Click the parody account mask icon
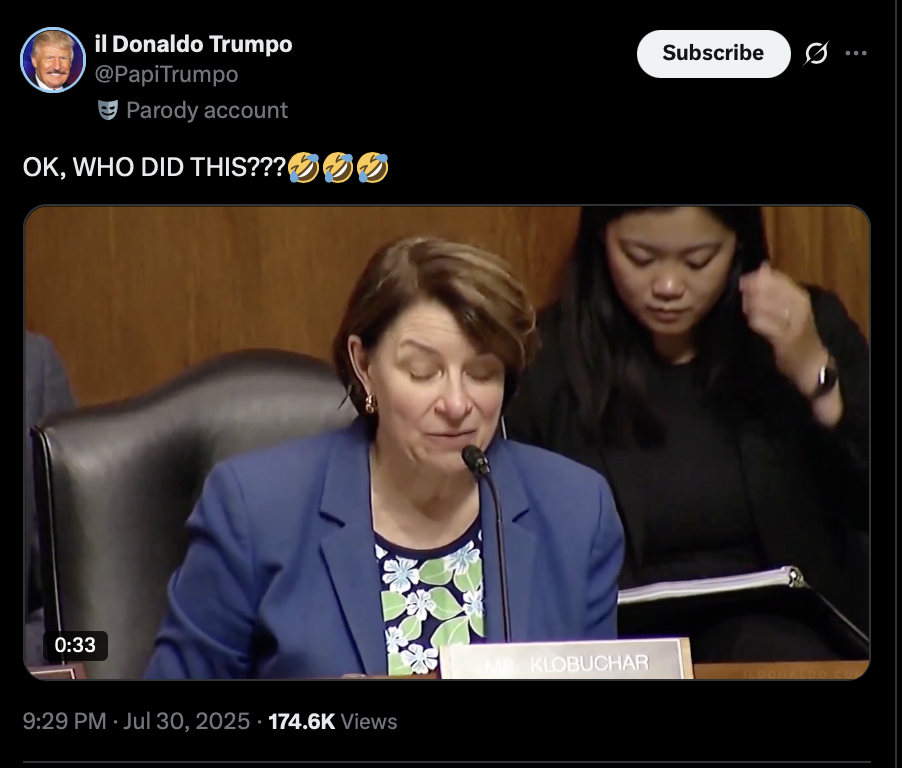Screen dimensions: 902x768 click(108, 110)
